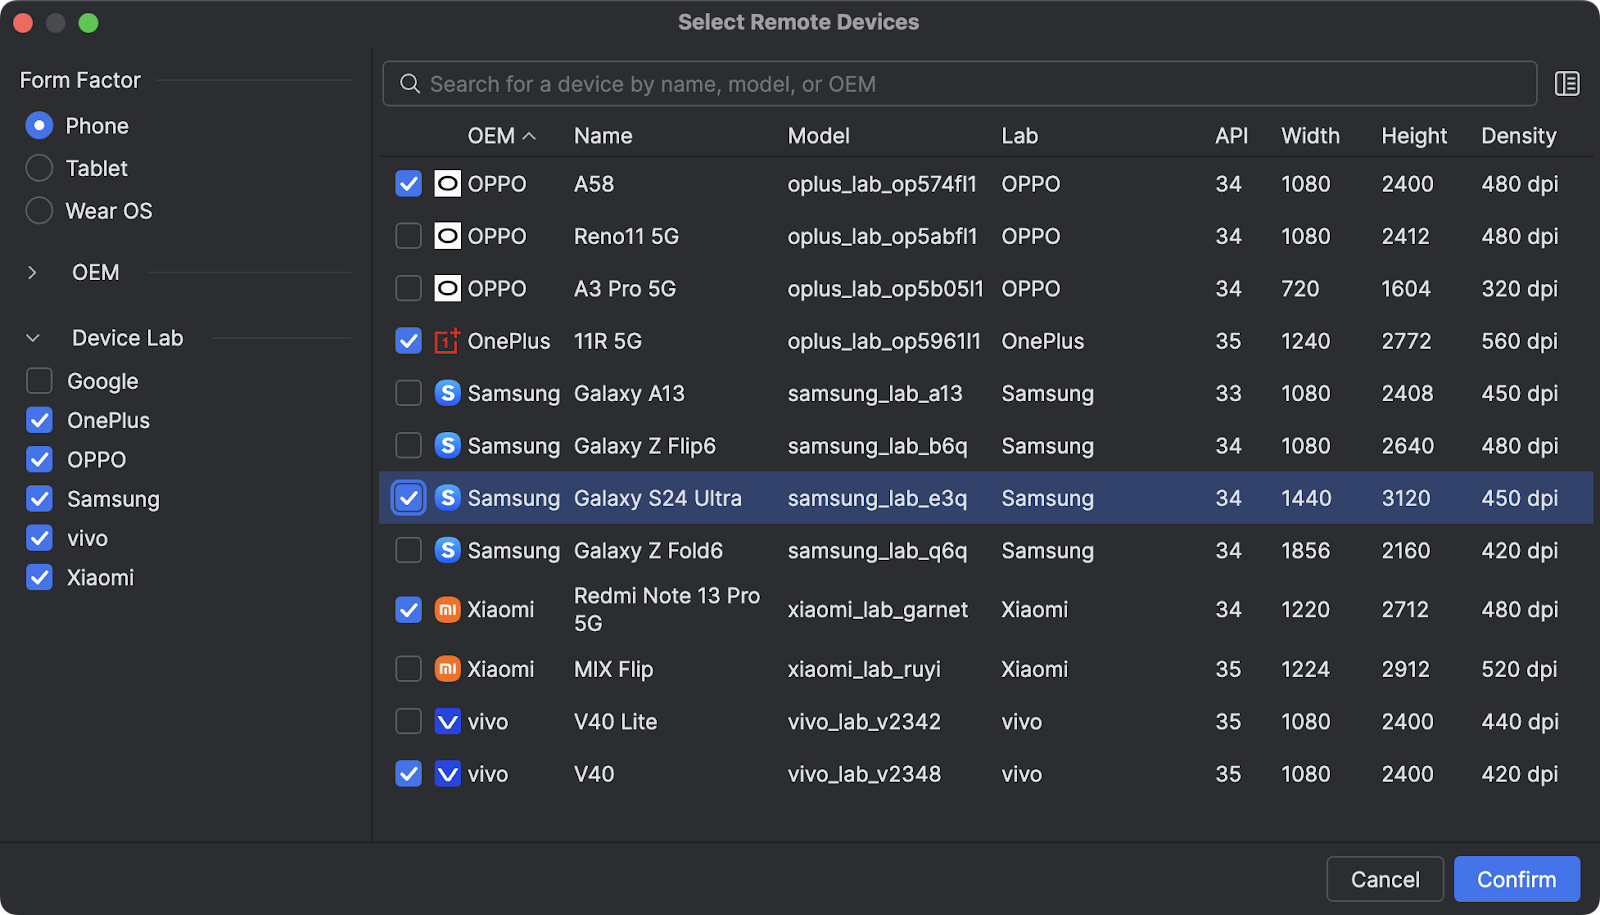
Task: Click the Samsung icon in the Galaxy S24 Ultra row
Action: (x=448, y=498)
